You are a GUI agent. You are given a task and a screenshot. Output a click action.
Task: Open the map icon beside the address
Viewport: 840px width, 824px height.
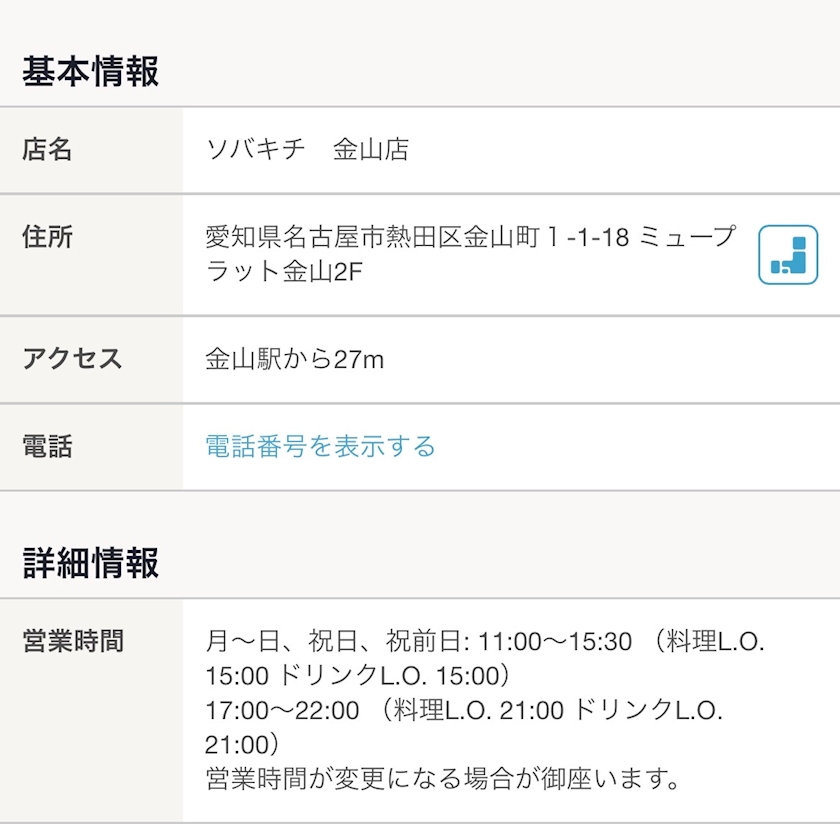(788, 254)
